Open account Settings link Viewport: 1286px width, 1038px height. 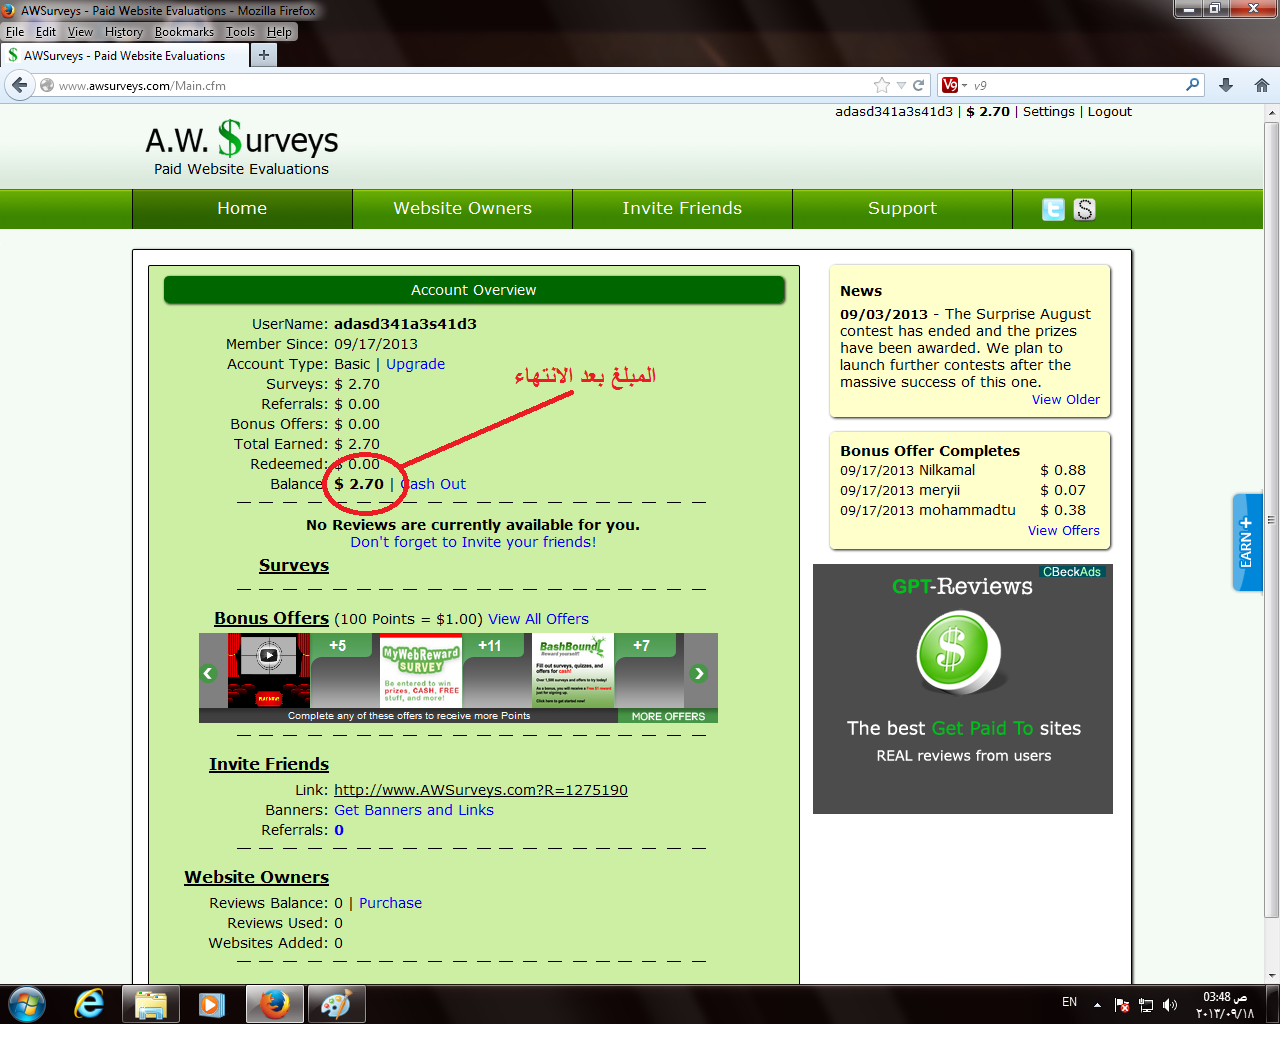1048,112
